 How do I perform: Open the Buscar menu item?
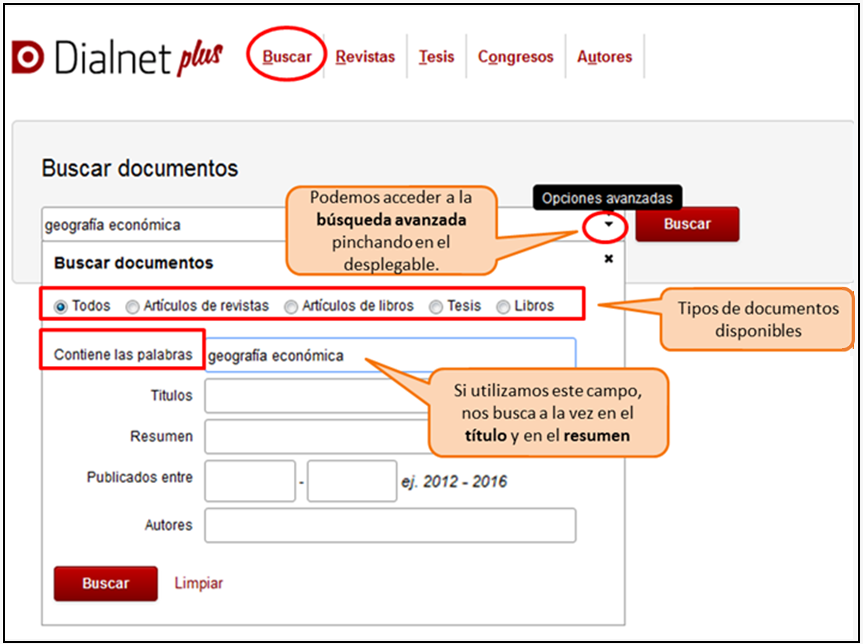pyautogui.click(x=287, y=57)
